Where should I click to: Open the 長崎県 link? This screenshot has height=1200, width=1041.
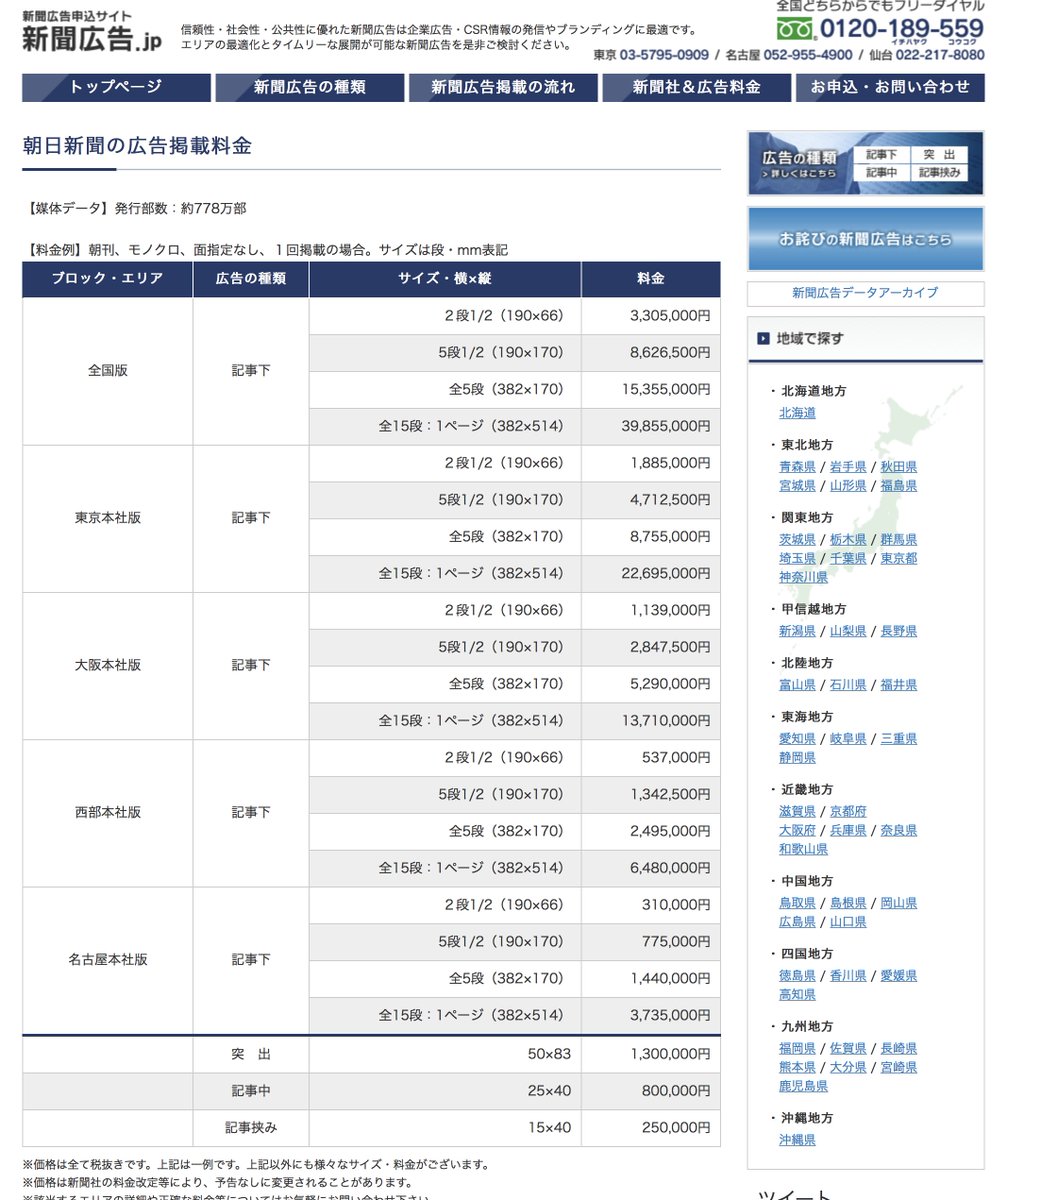point(899,1050)
